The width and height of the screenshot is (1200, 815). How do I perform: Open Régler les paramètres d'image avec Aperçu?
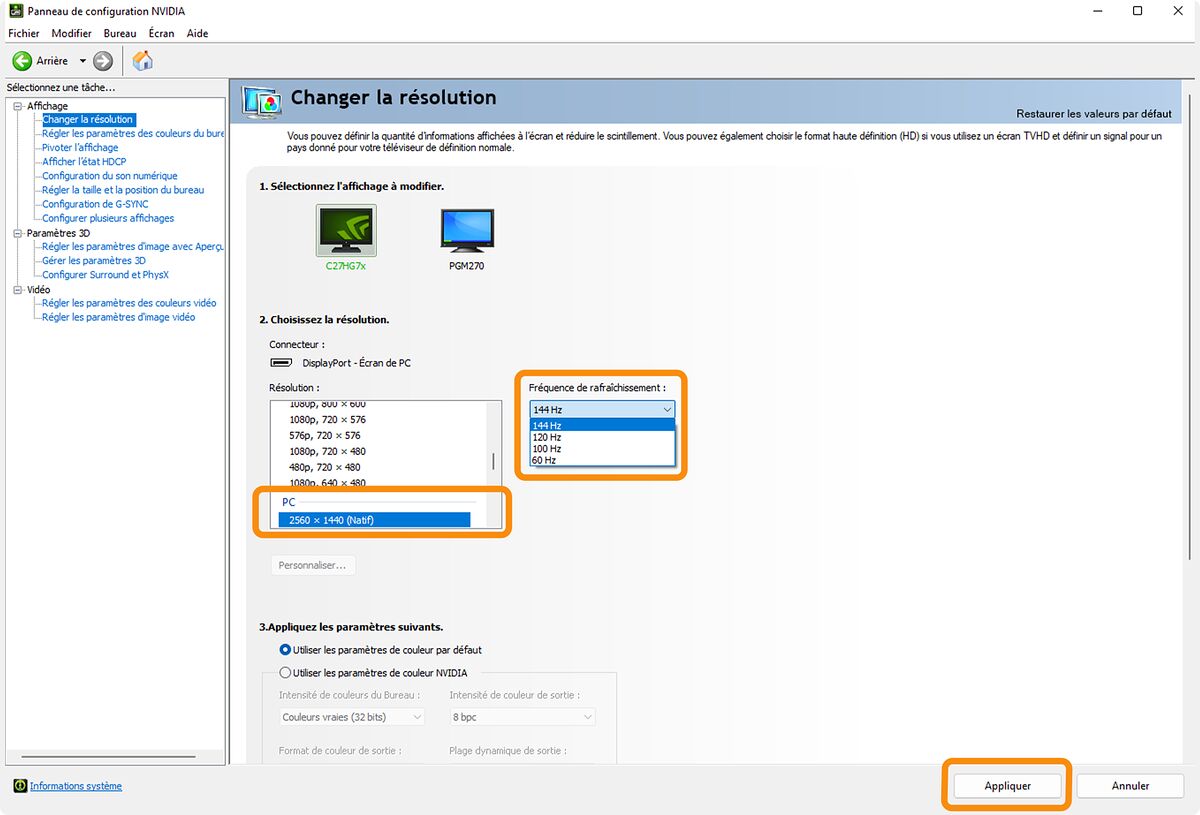pos(133,247)
